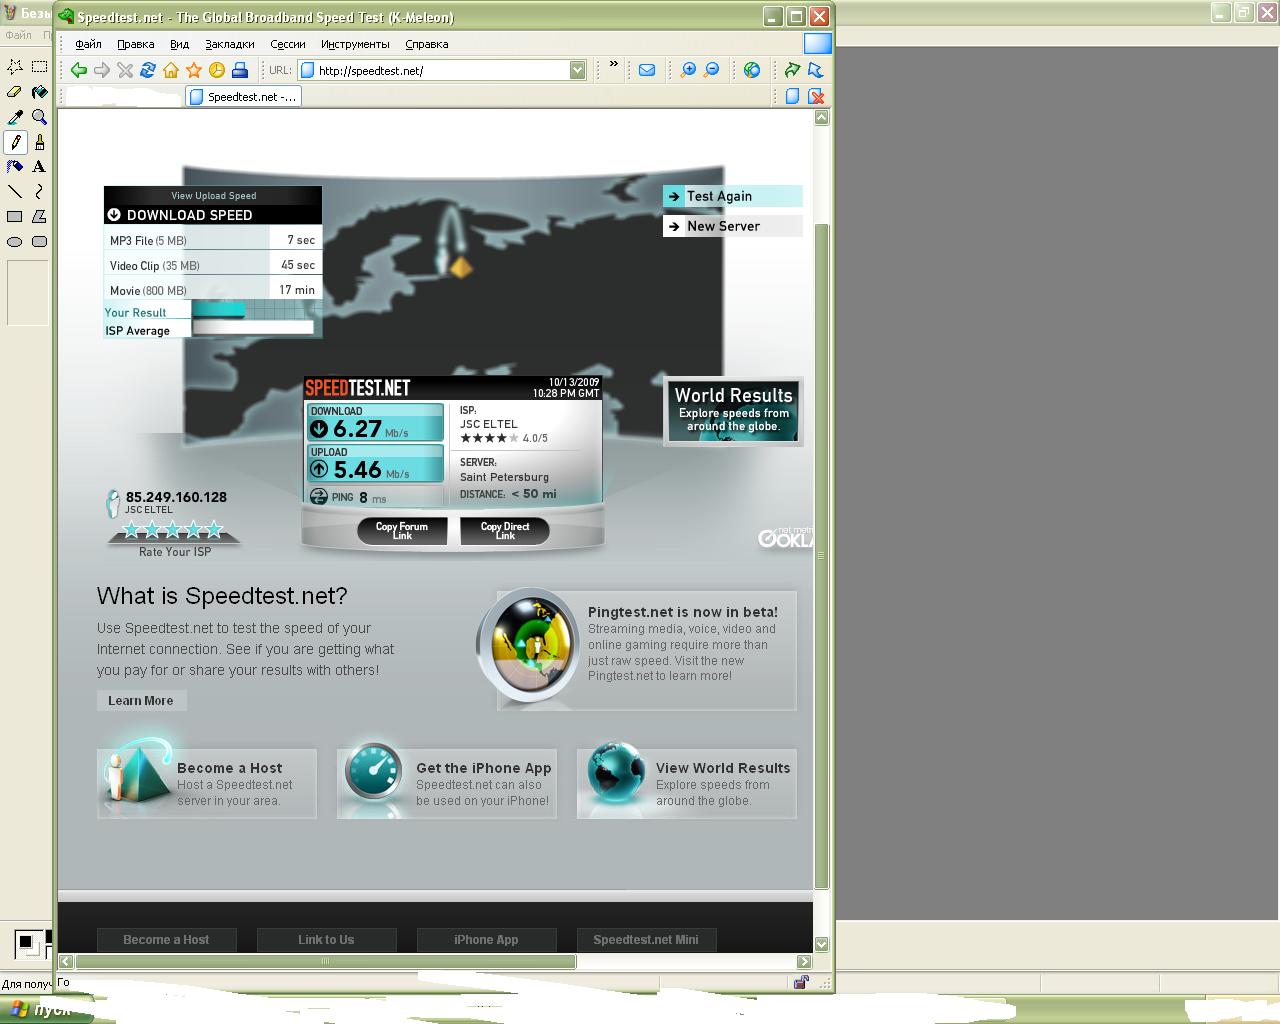Select the Eraser tool in Paint
Image resolution: width=1280 pixels, height=1024 pixels.
[x=15, y=92]
